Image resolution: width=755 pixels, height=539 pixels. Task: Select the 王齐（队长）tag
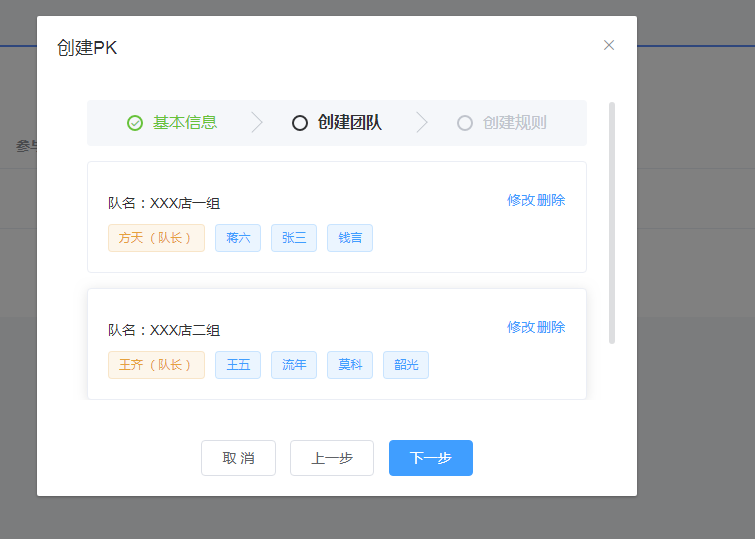pos(156,365)
